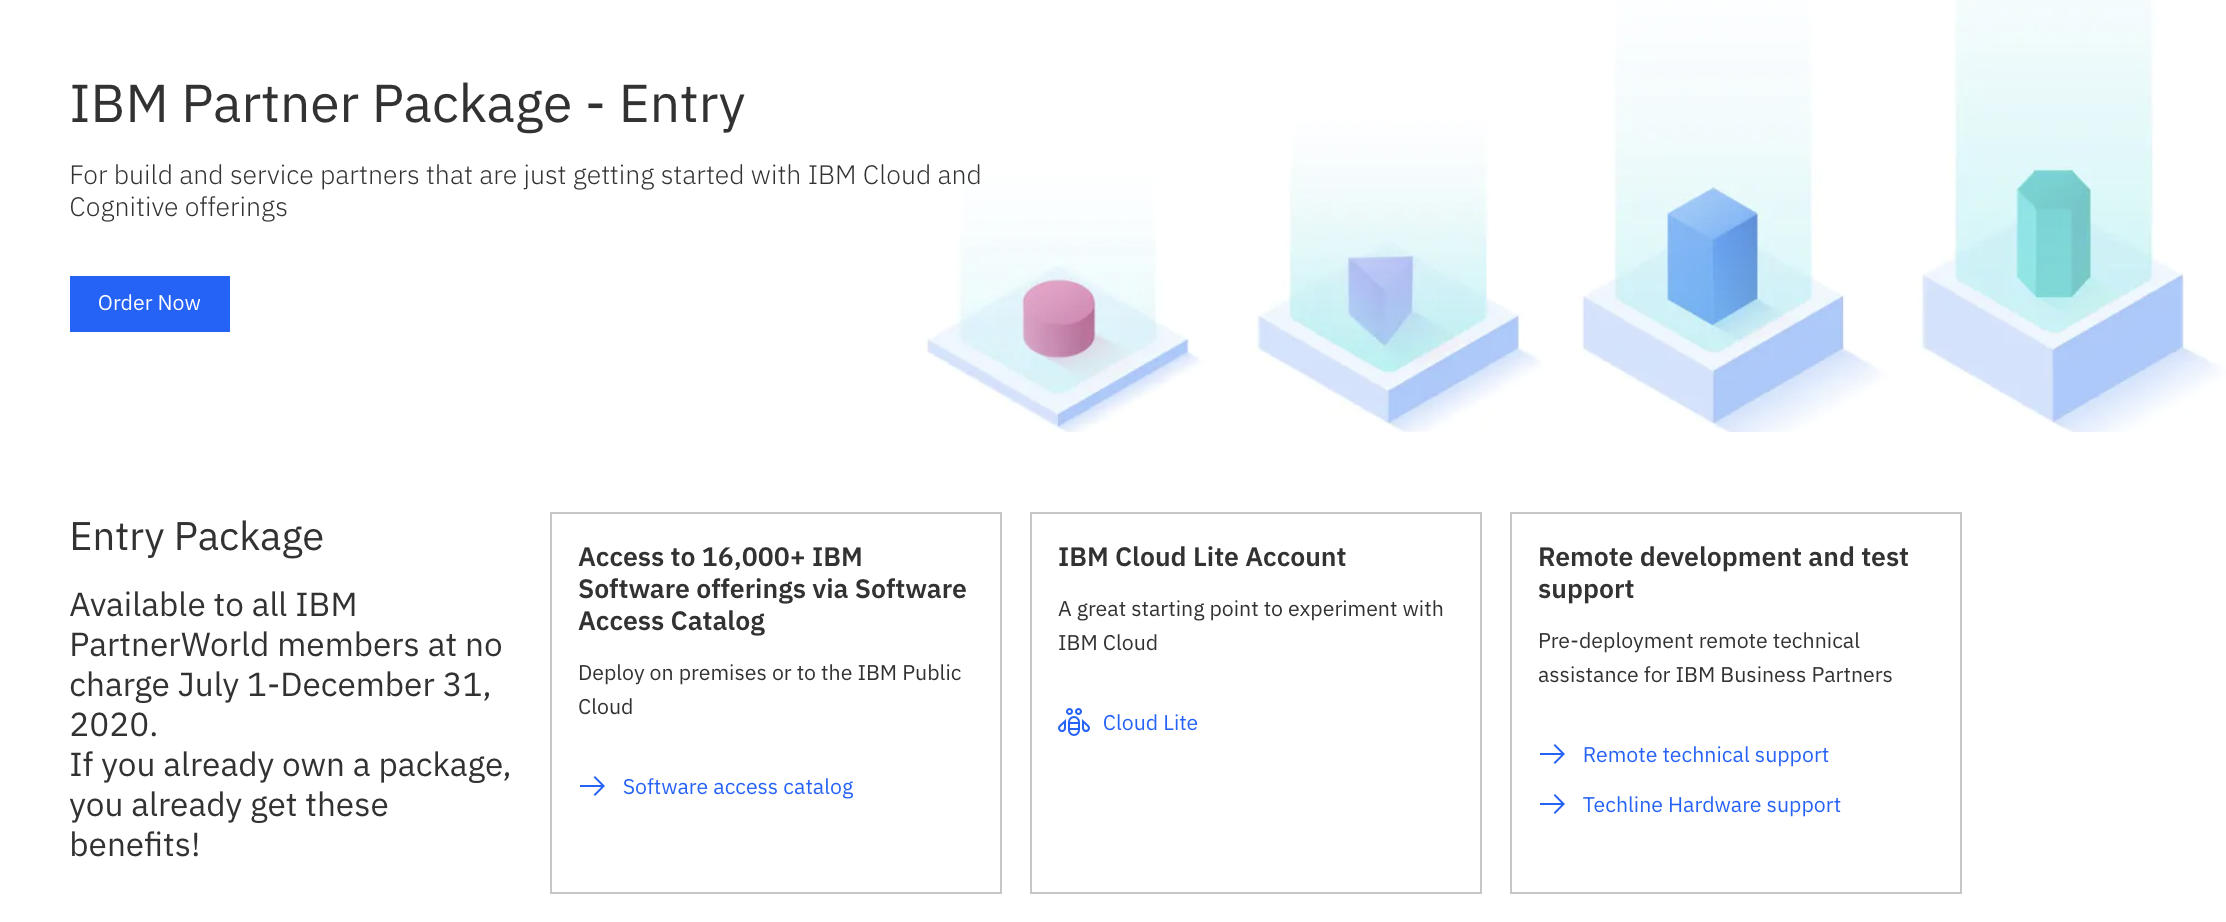Screen dimensions: 2226x922
Task: Click the 'A great starting point' description text
Action: [x=1250, y=626]
